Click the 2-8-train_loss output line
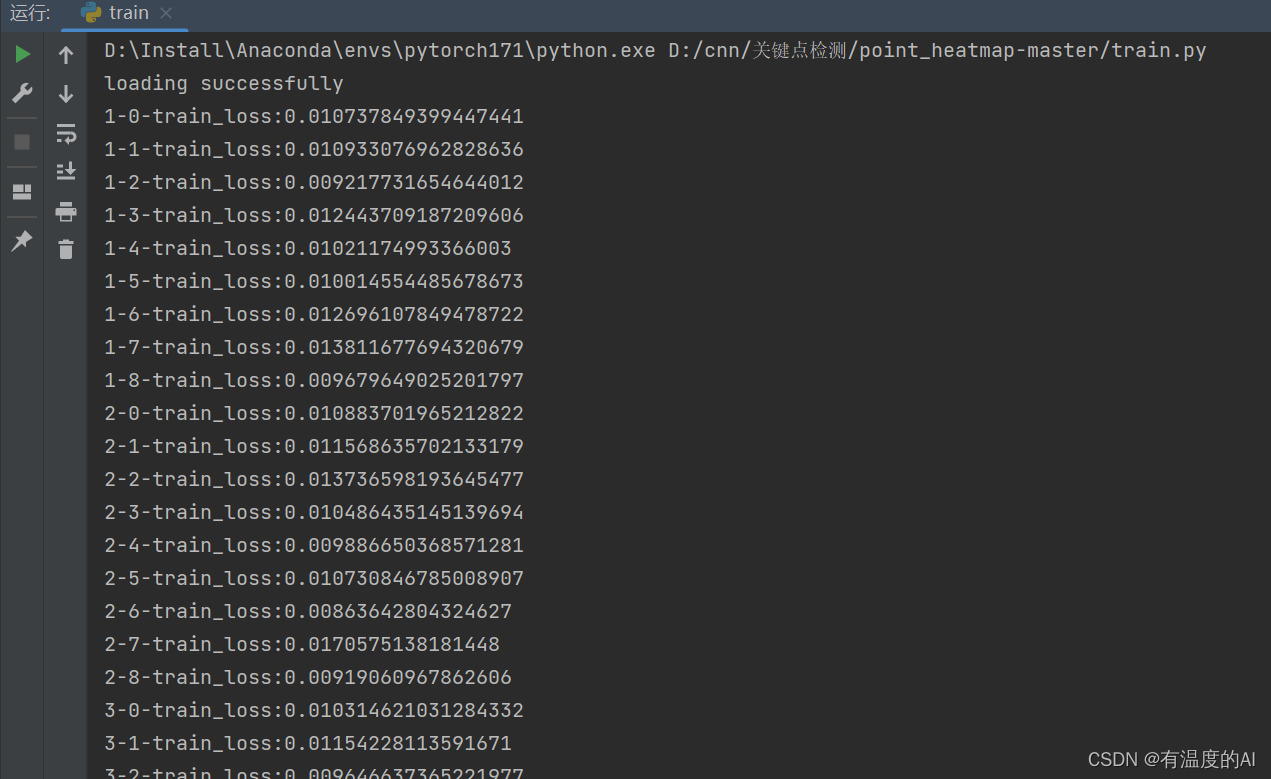The image size is (1271, 779). coord(308,678)
